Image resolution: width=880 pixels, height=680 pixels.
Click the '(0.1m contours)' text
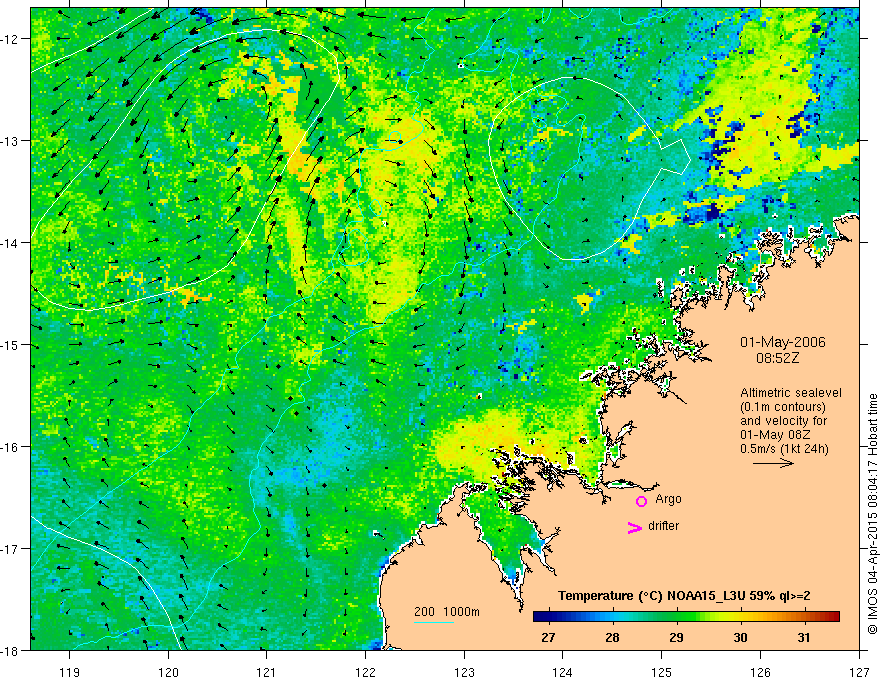click(783, 407)
